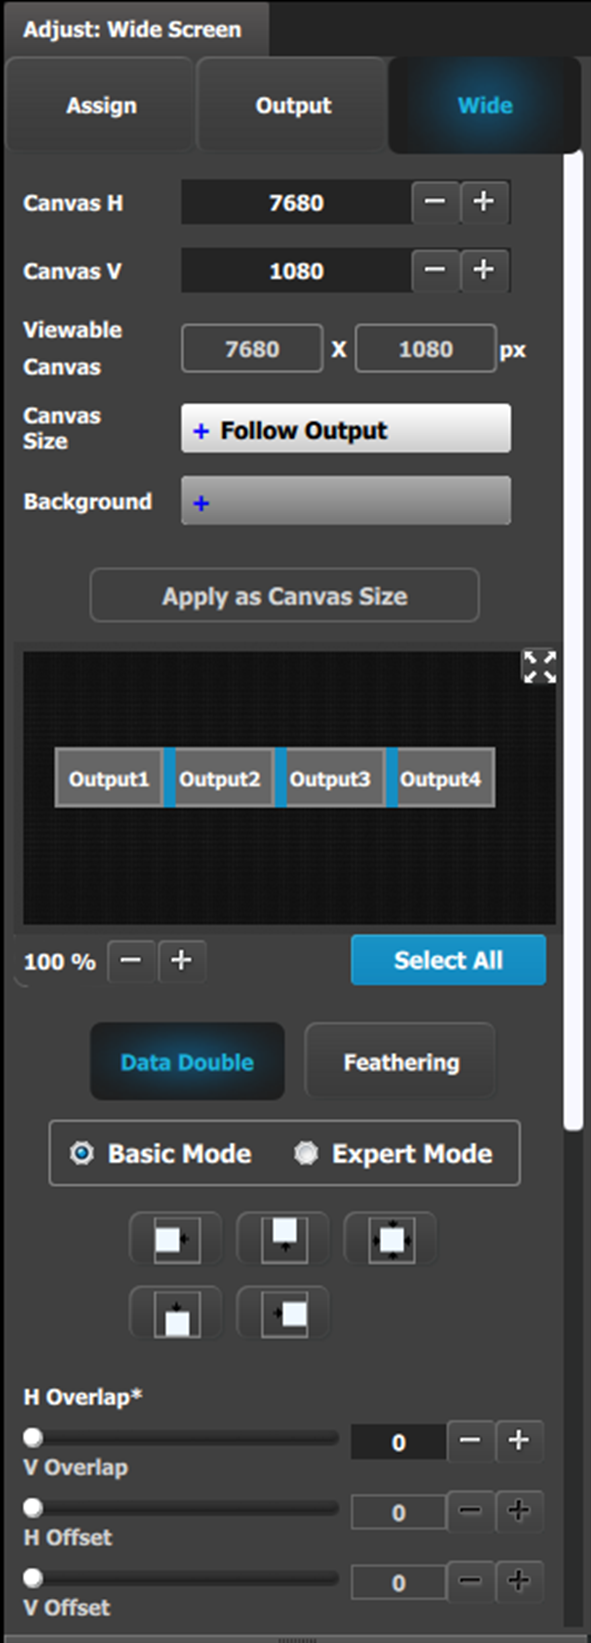Select Basic Mode radio button

[82, 1153]
